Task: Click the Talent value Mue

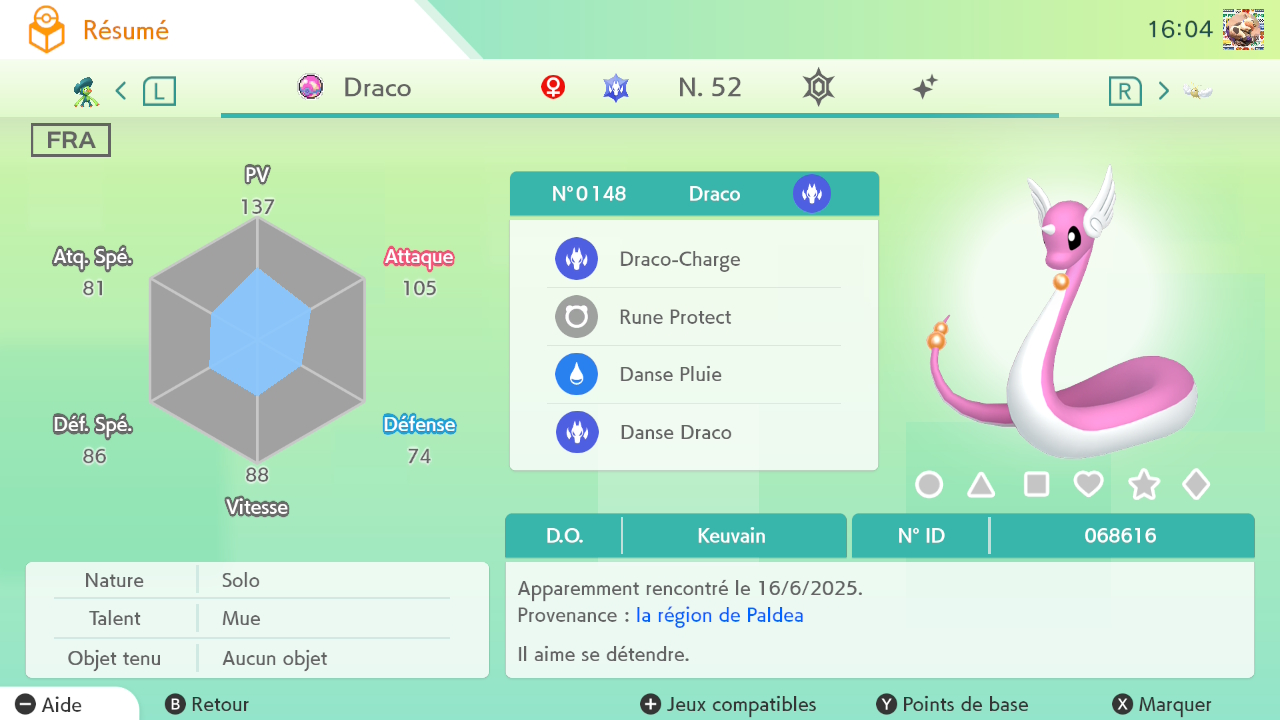Action: point(241,618)
